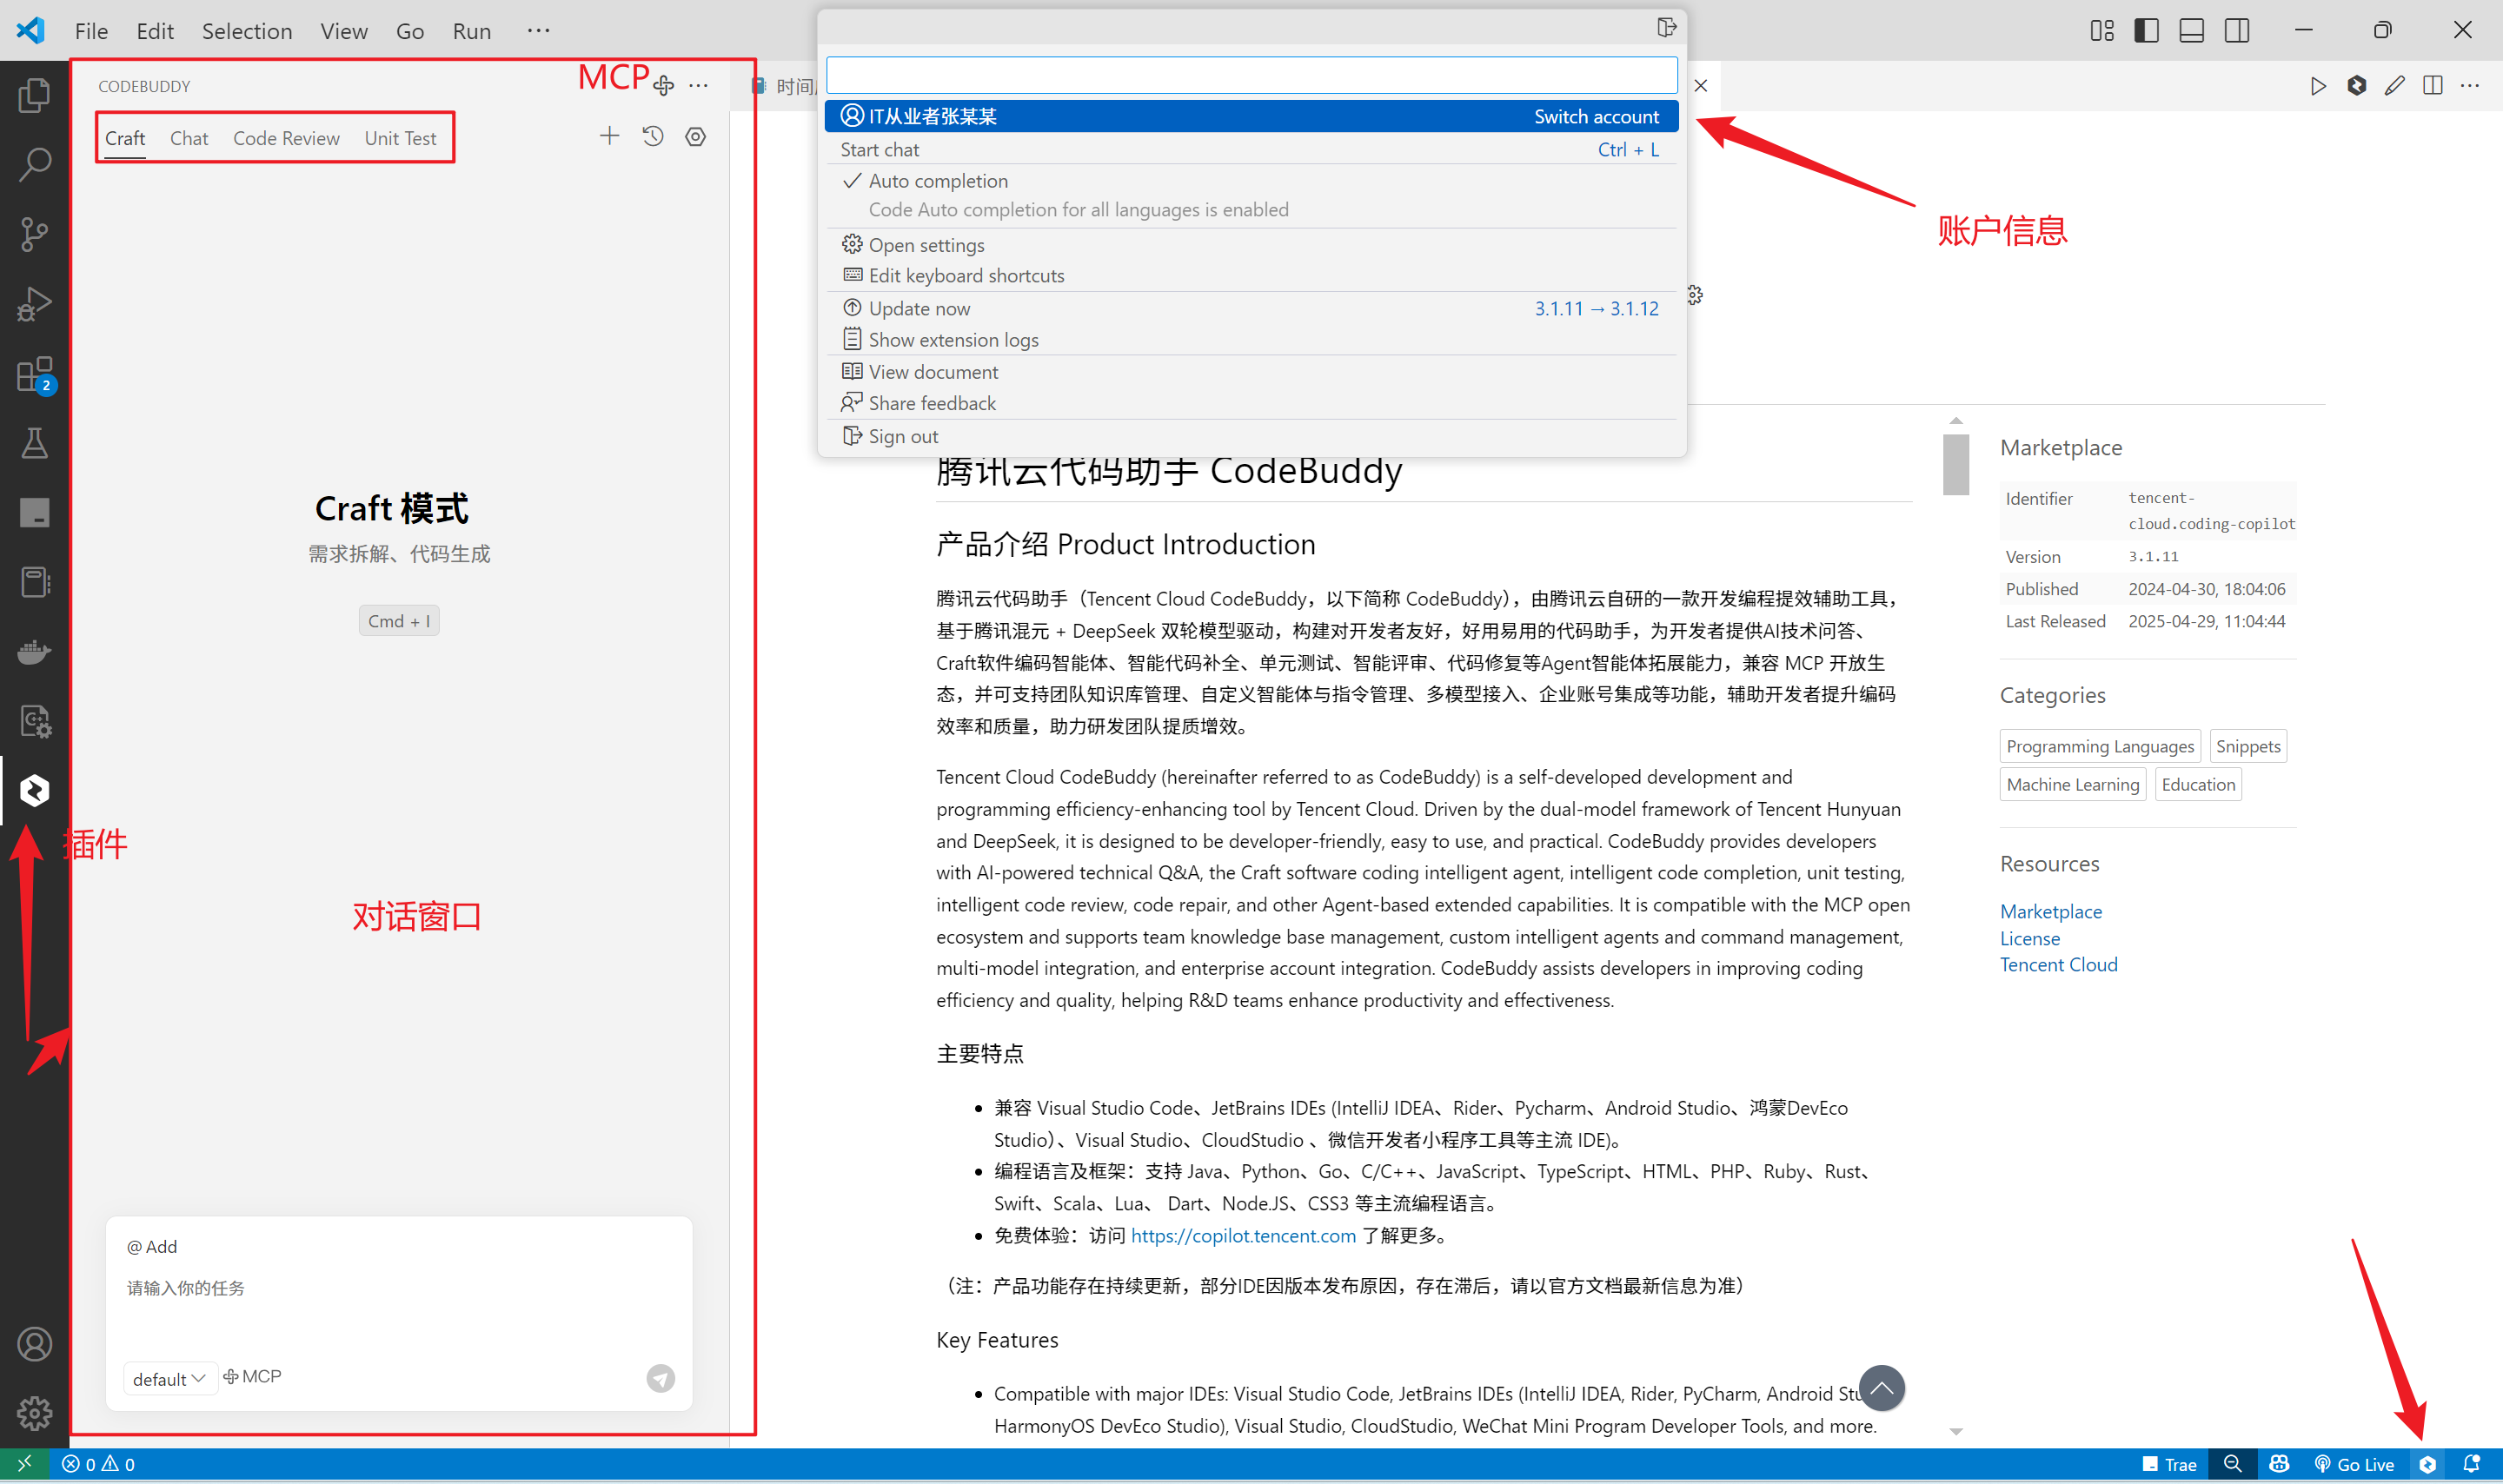
Task: Click the pencil edit icon in editor toolbar
Action: (x=2394, y=86)
